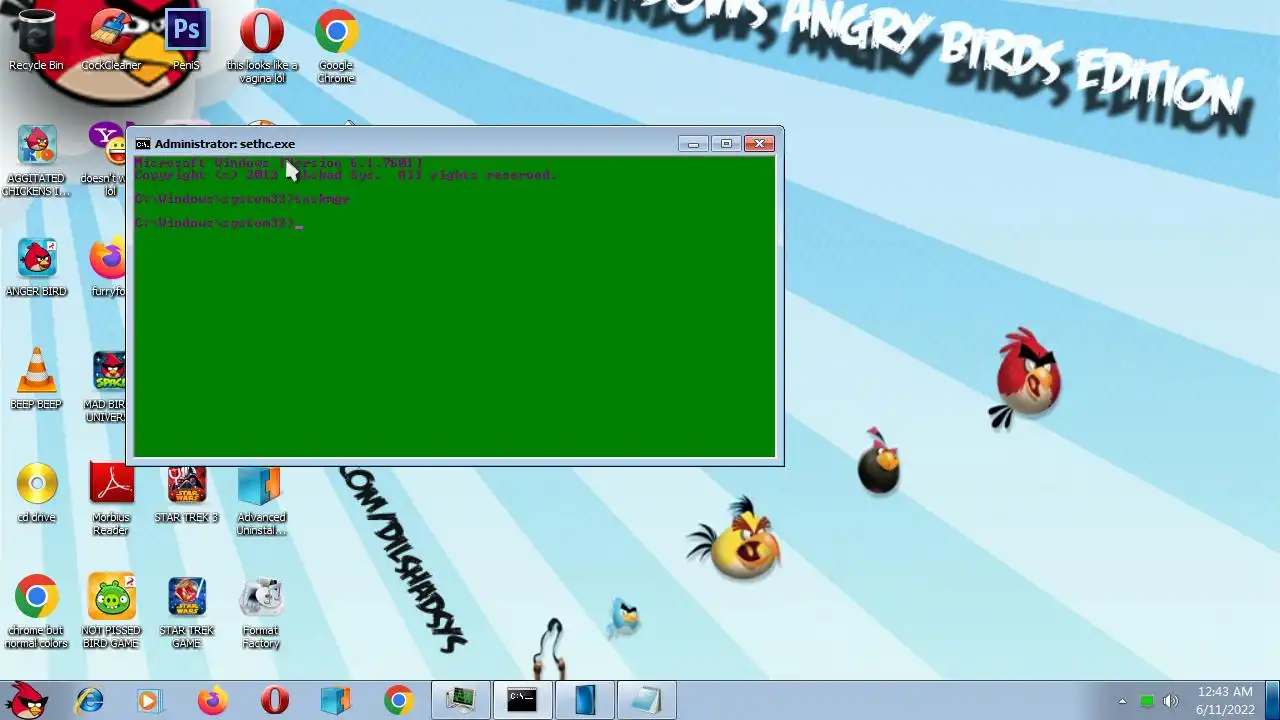The width and height of the screenshot is (1280, 720).
Task: Click the Opera taskbar icon
Action: coord(274,700)
